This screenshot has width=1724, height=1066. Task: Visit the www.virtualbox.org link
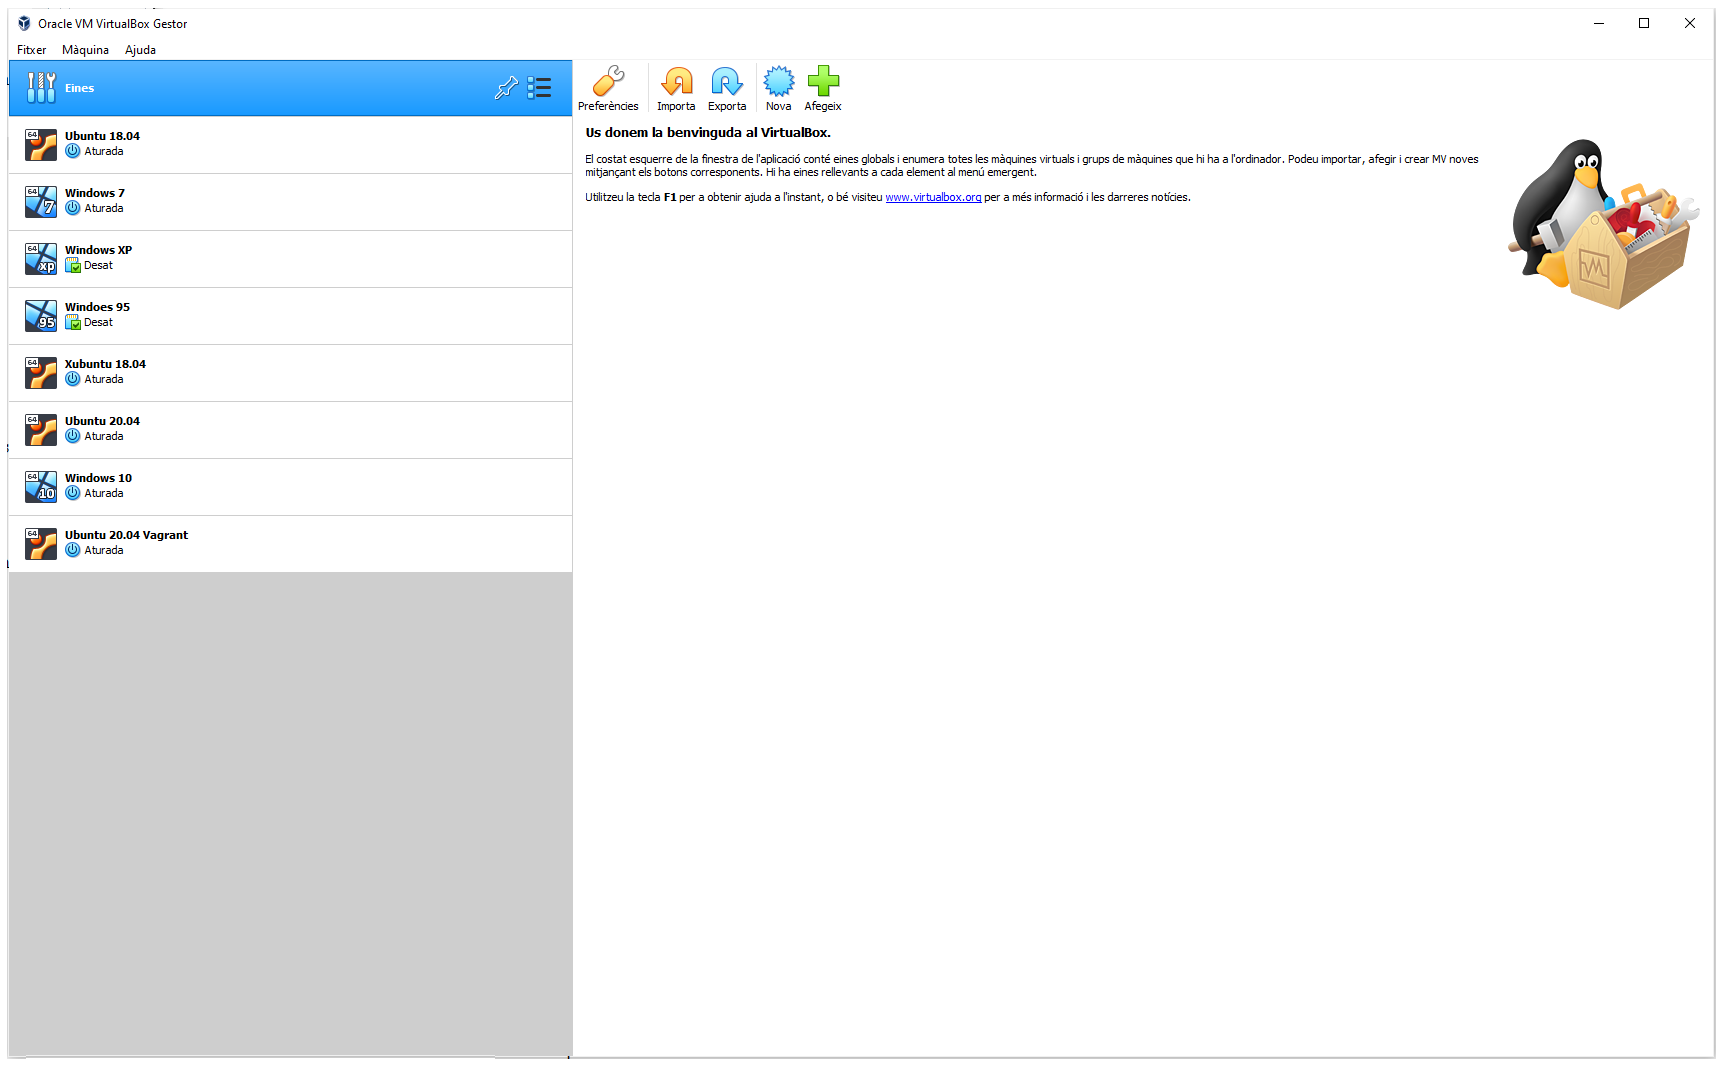933,198
